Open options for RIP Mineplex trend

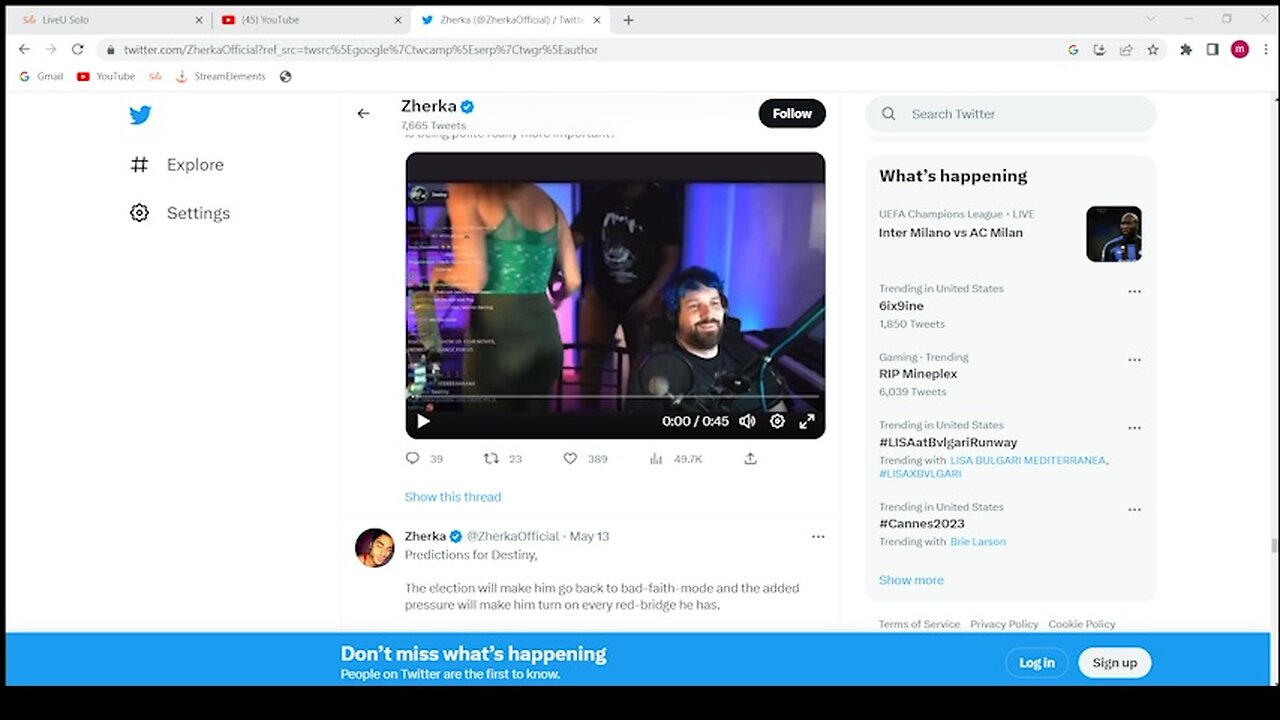coord(1134,360)
